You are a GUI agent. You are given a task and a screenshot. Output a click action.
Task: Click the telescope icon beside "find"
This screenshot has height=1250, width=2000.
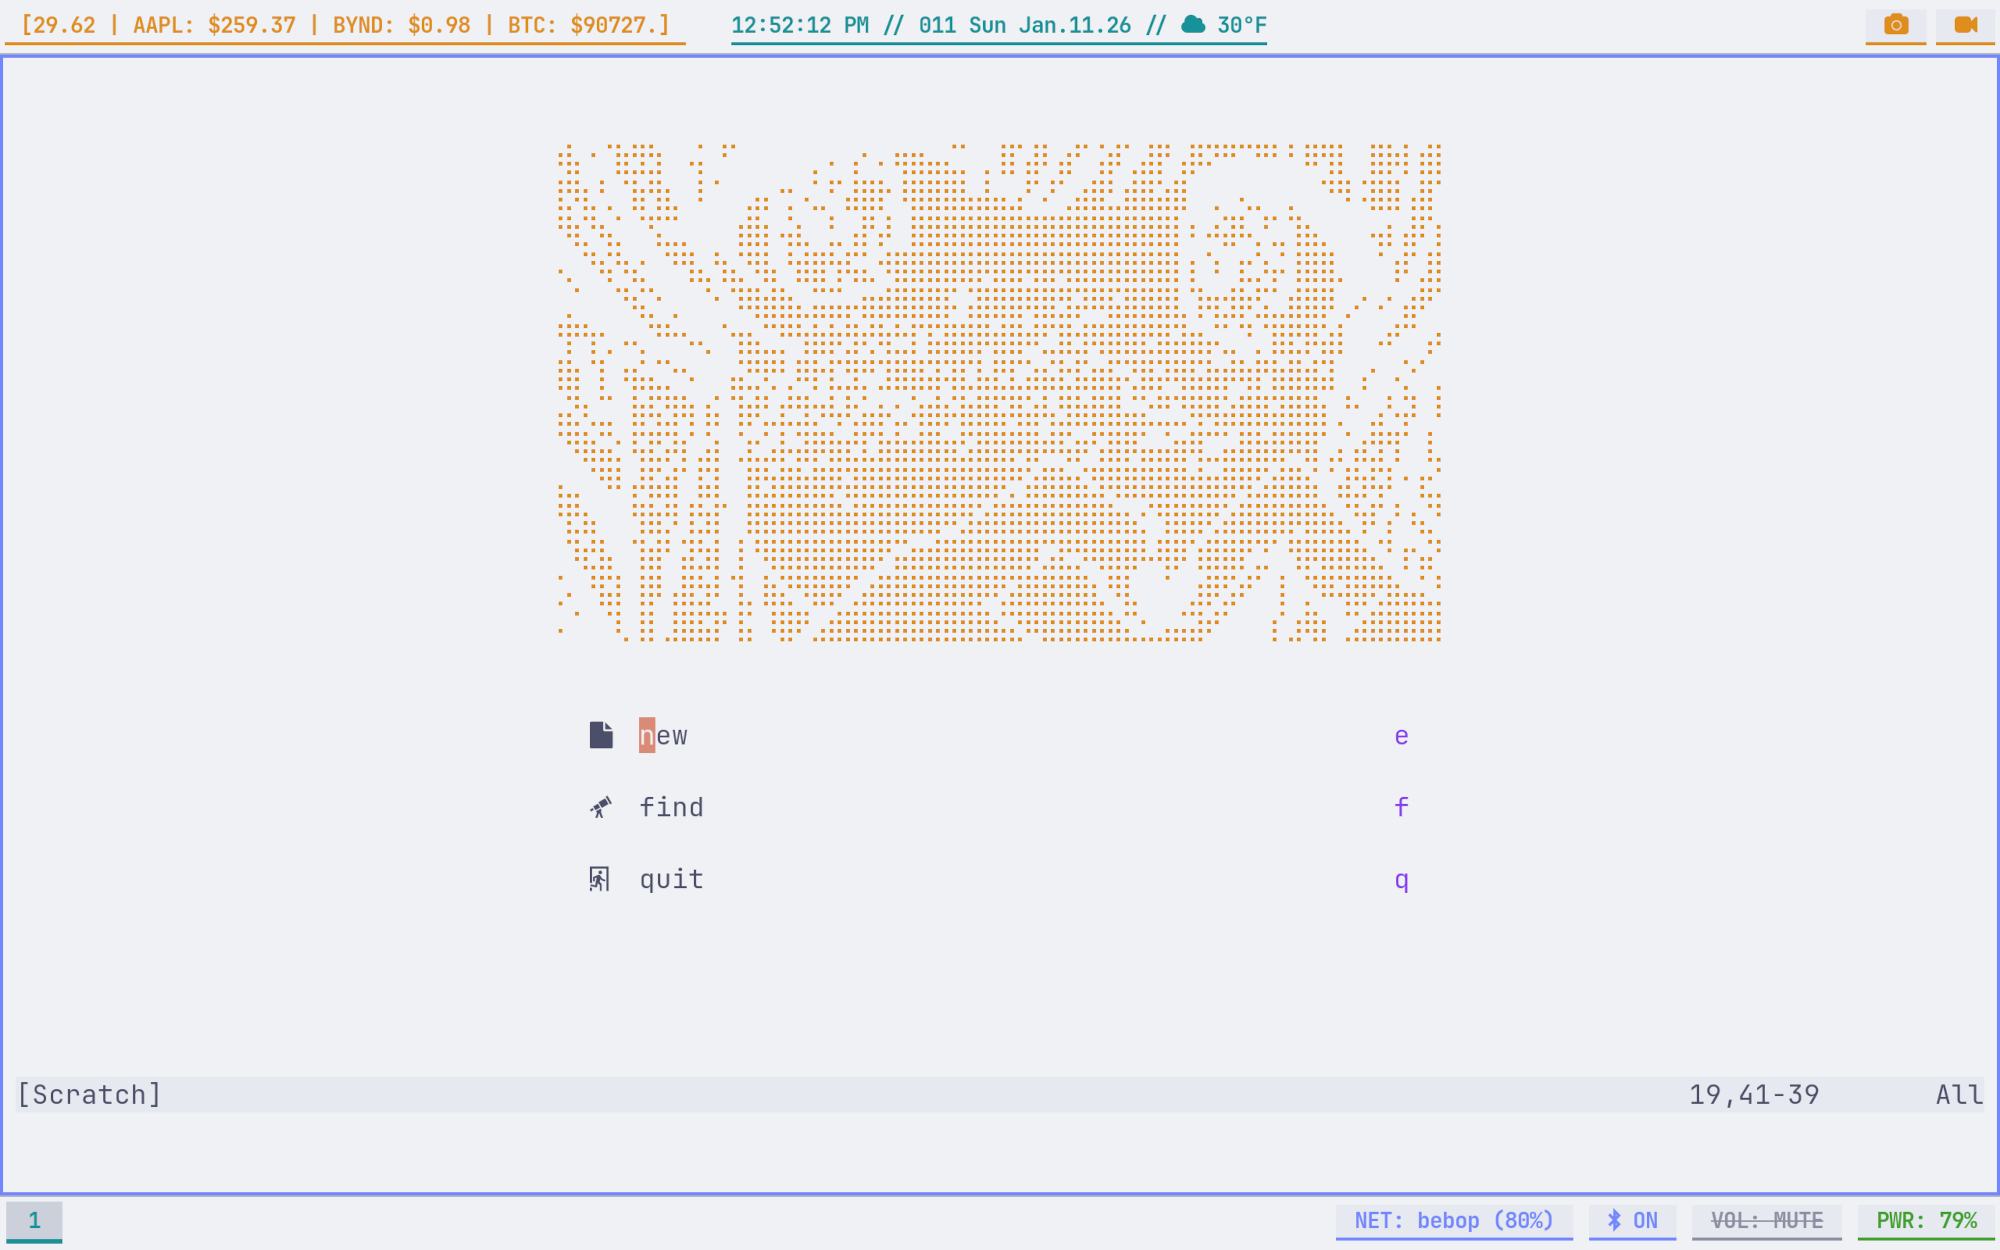click(x=600, y=806)
